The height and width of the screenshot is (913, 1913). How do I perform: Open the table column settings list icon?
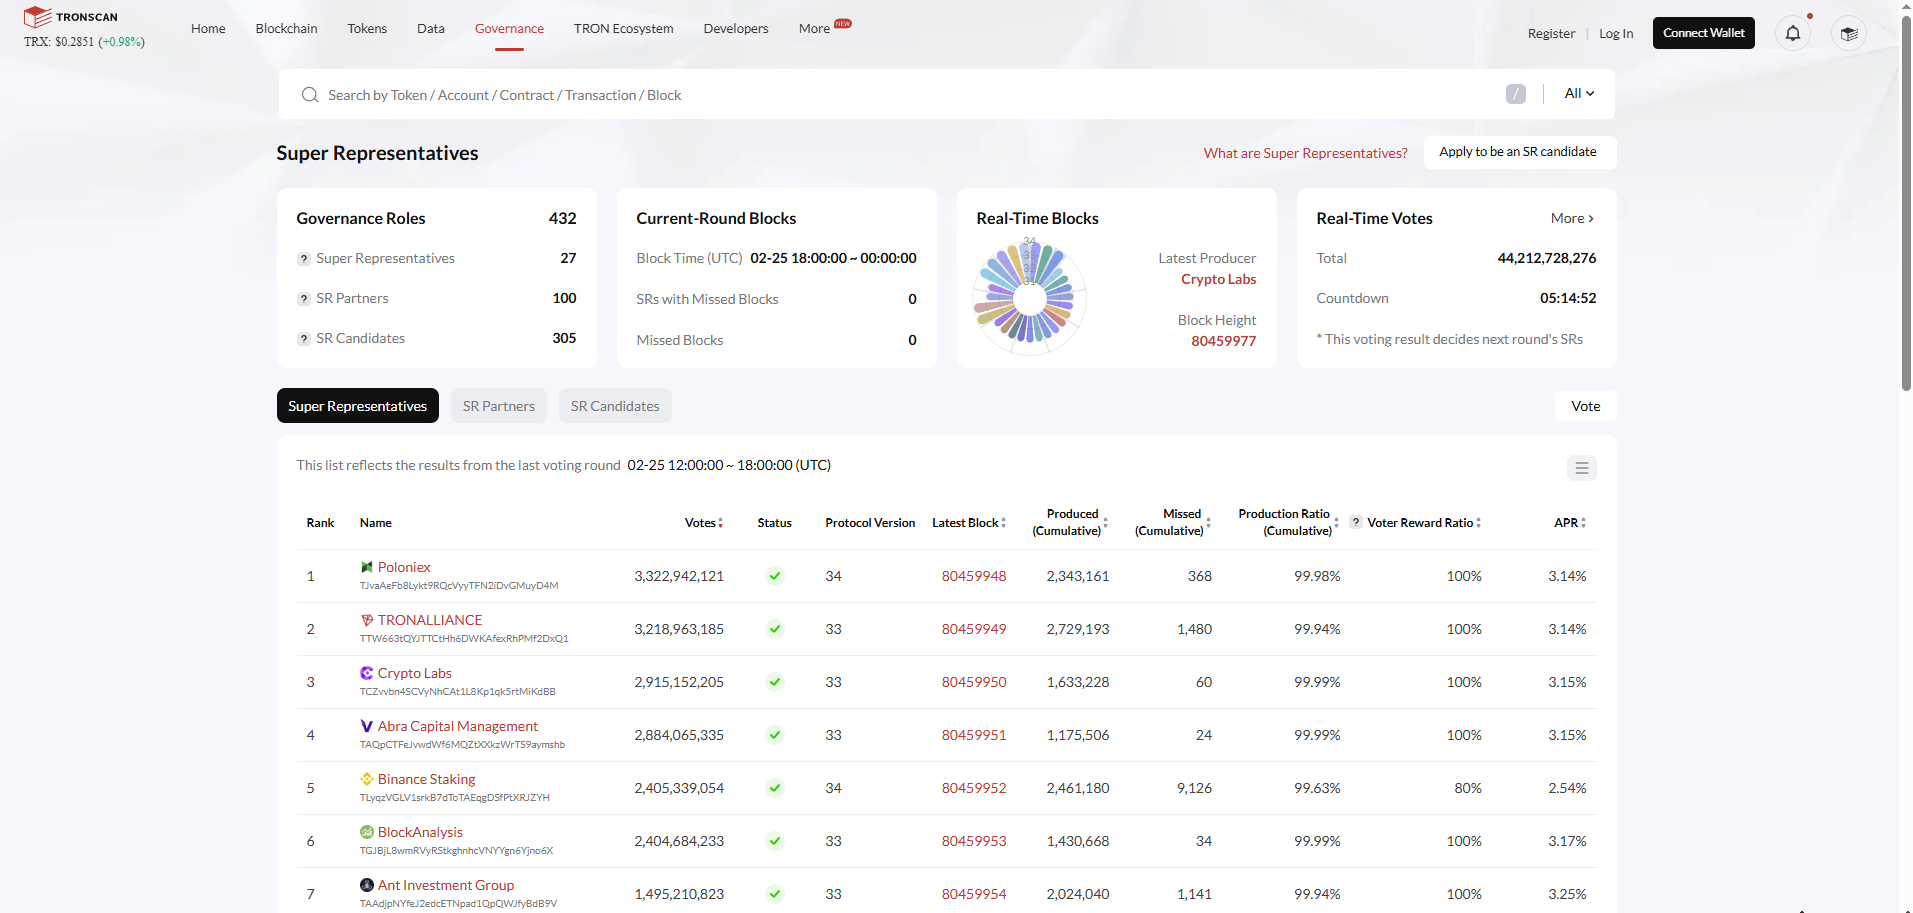[x=1581, y=468]
